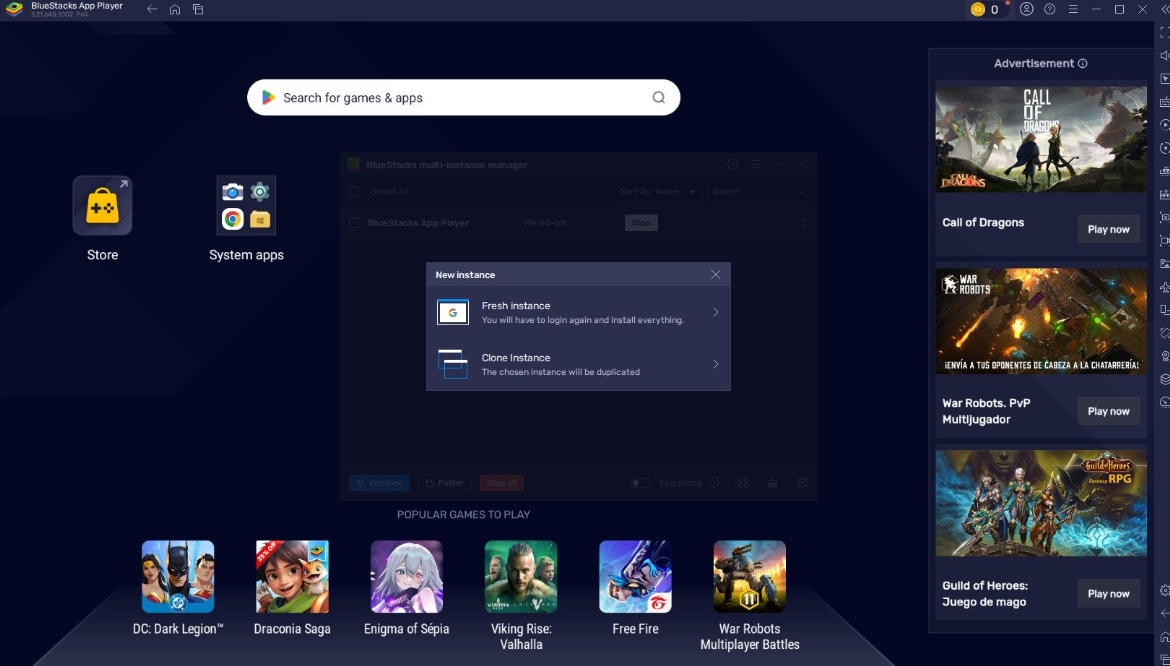Close the New instance dialog
This screenshot has width=1170, height=666.
tap(715, 275)
